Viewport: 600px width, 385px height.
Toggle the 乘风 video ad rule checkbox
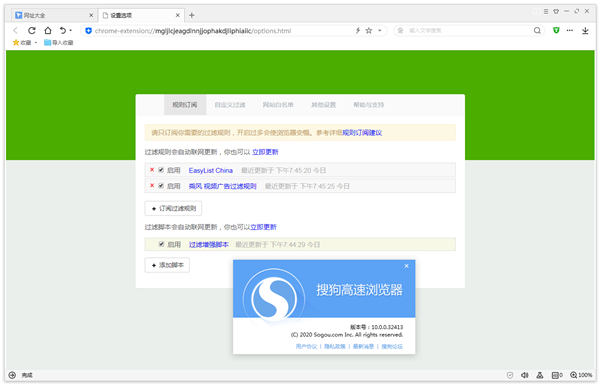coord(161,186)
